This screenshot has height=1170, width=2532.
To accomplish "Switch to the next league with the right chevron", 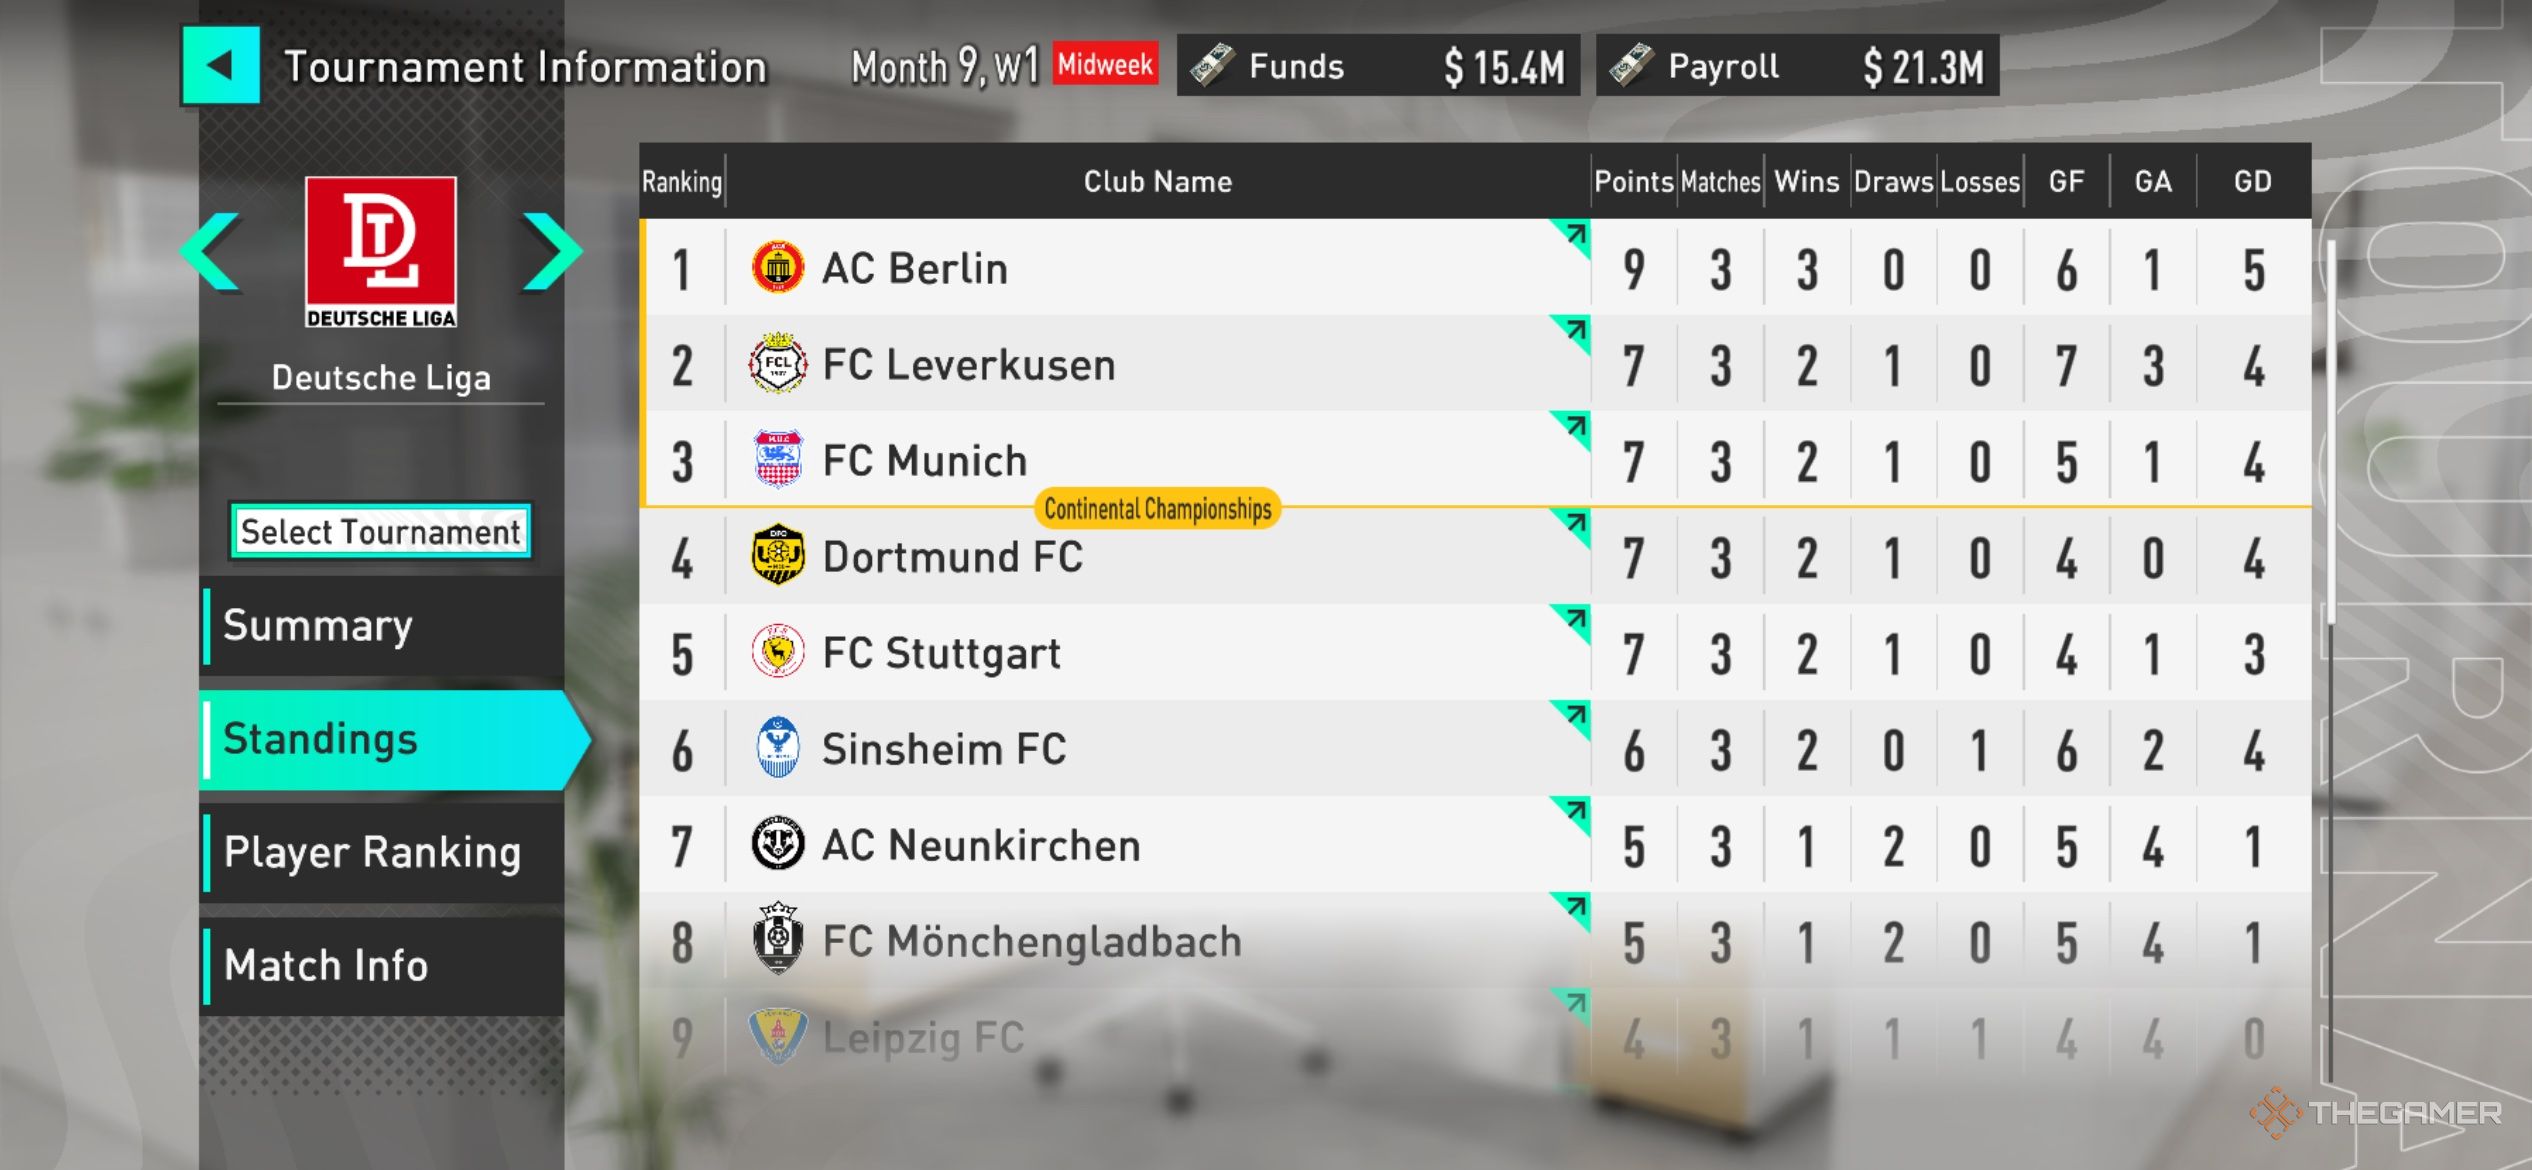I will [x=549, y=251].
